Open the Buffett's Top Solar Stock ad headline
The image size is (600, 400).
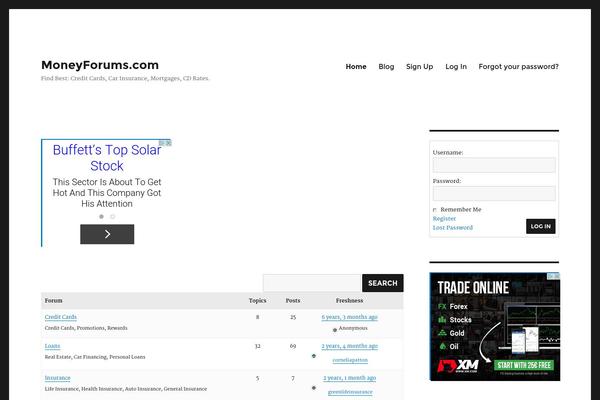[107, 158]
